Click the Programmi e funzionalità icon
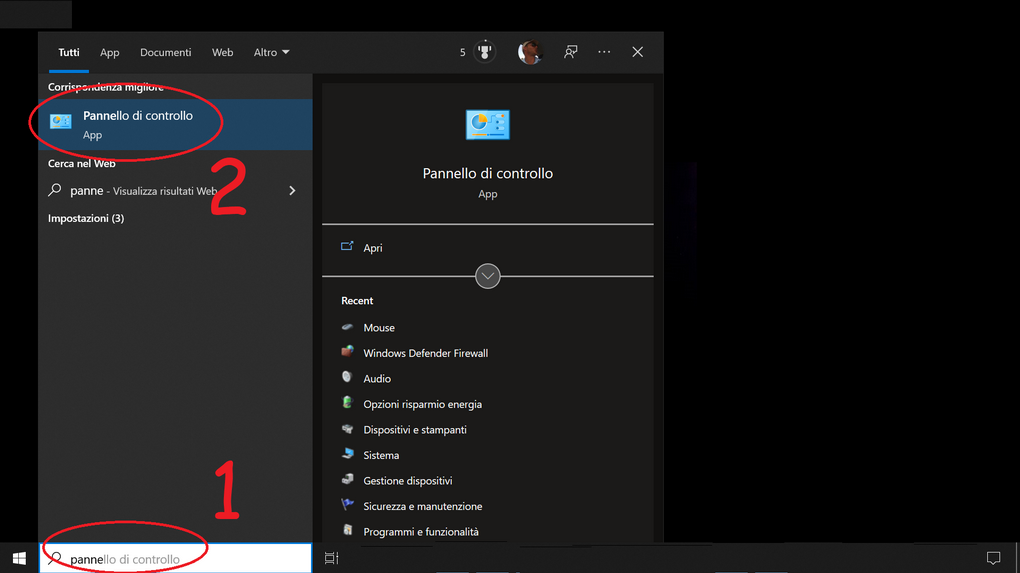The width and height of the screenshot is (1020, 573). tap(347, 530)
